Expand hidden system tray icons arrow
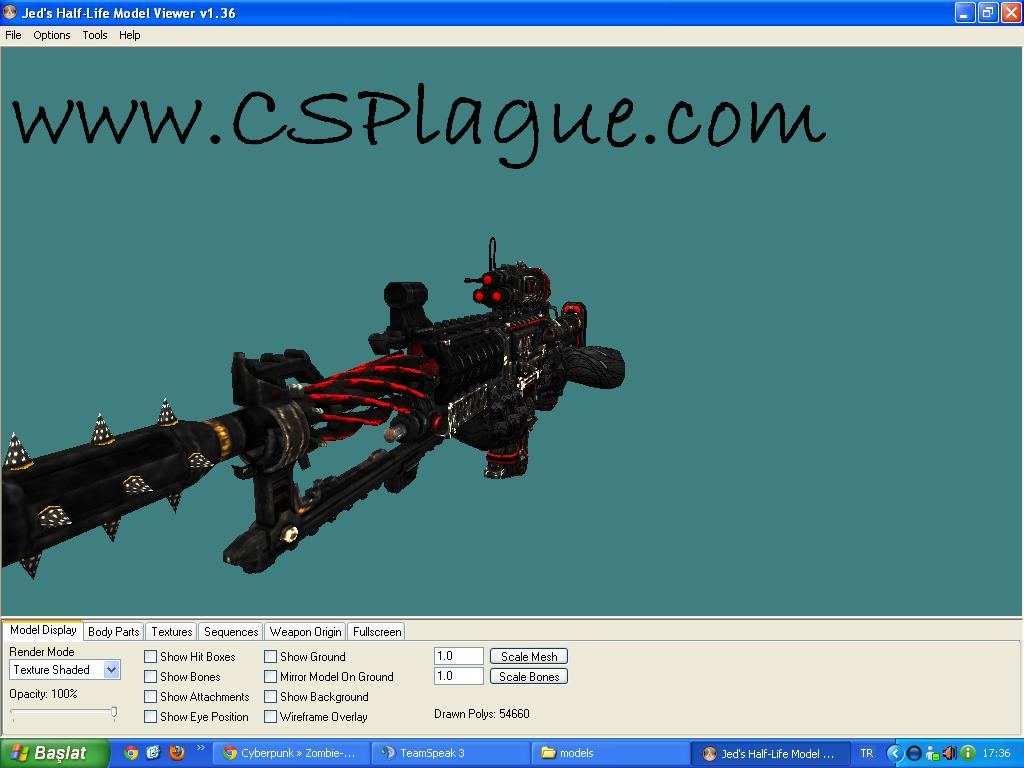The image size is (1024, 768). [x=895, y=753]
